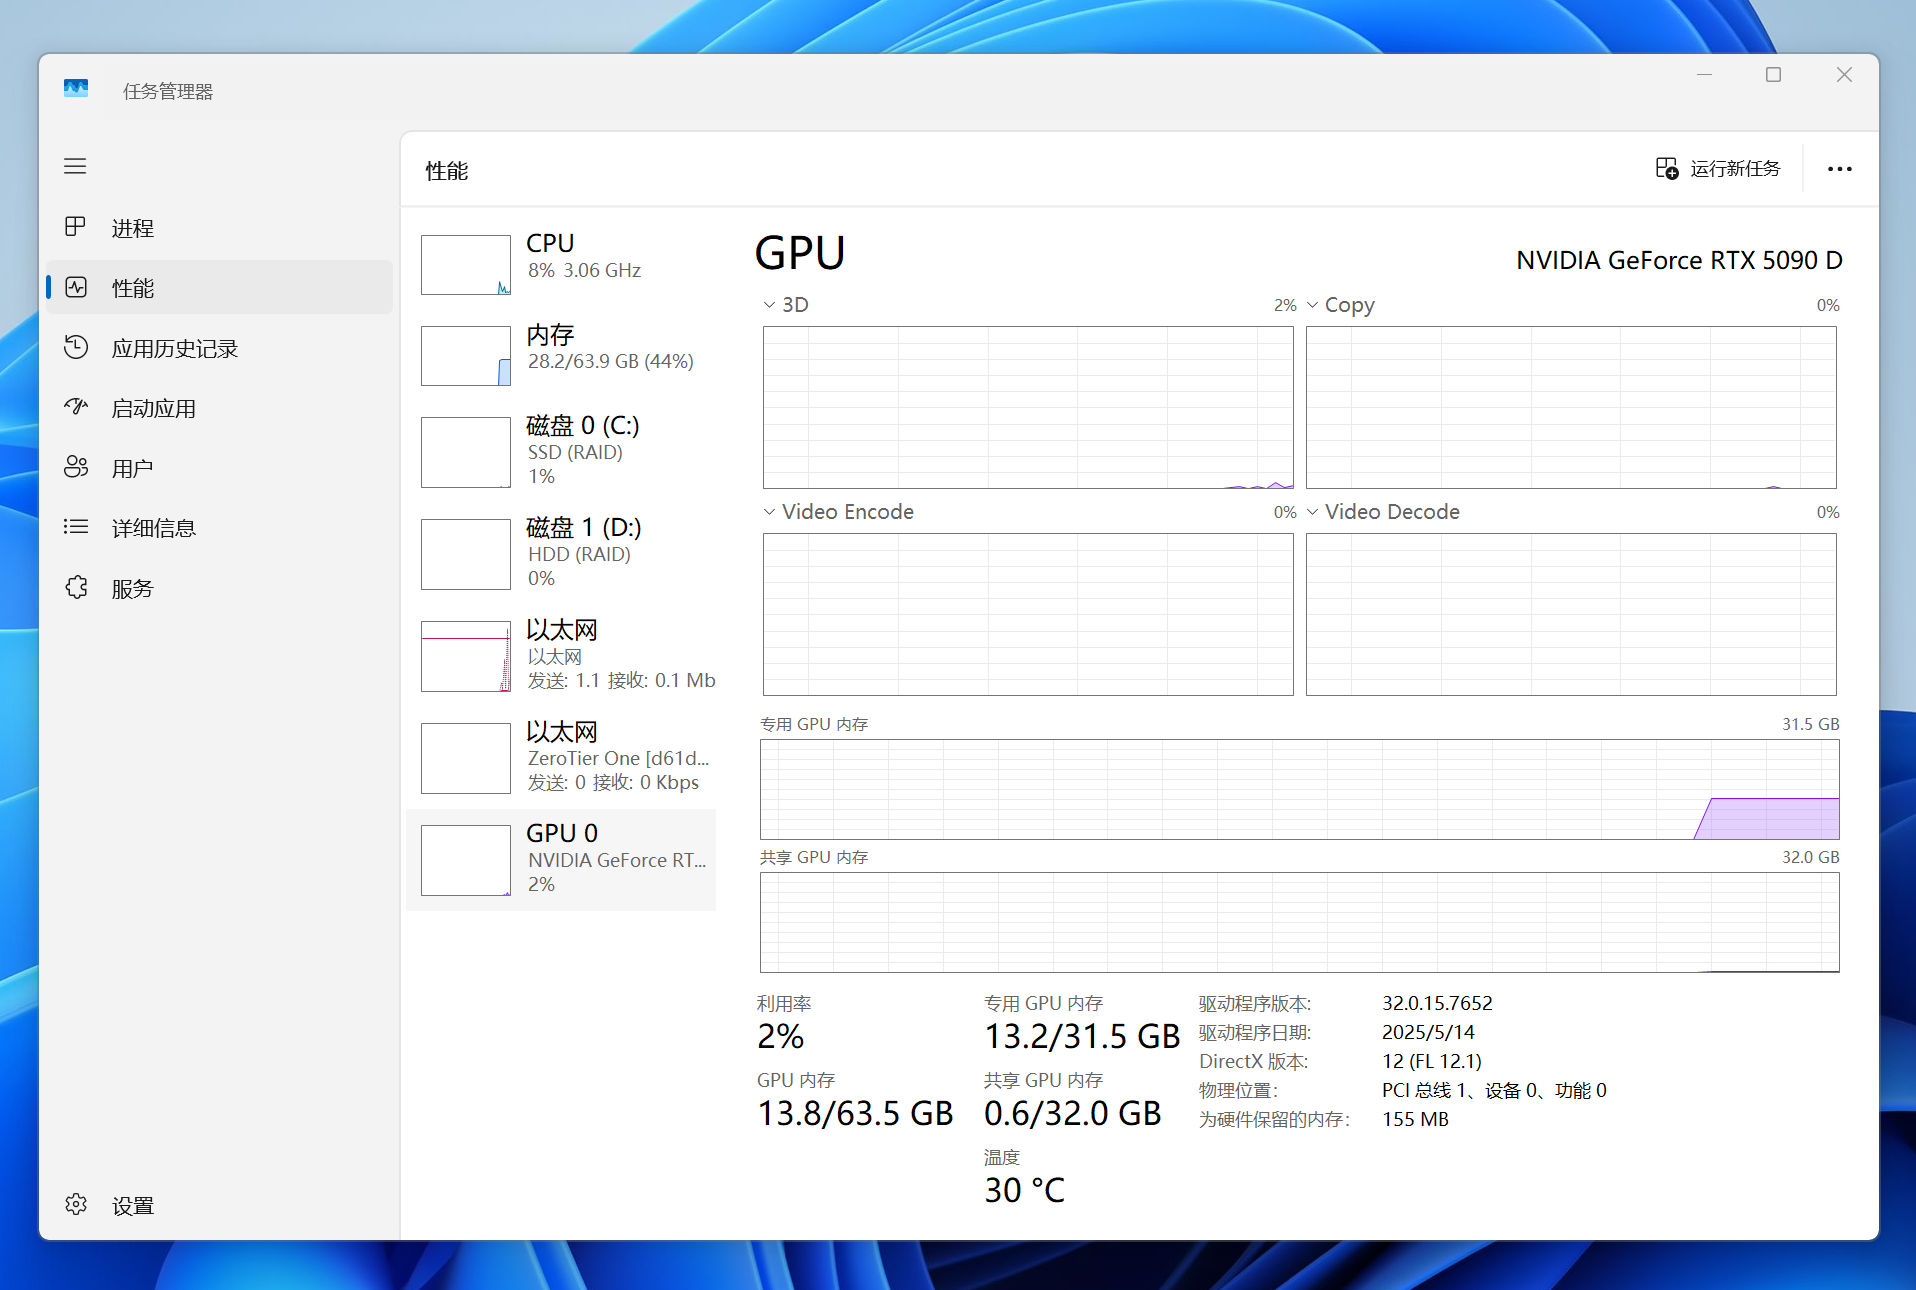This screenshot has width=1916, height=1290.
Task: Maximize the Task Manager window
Action: (x=1773, y=75)
